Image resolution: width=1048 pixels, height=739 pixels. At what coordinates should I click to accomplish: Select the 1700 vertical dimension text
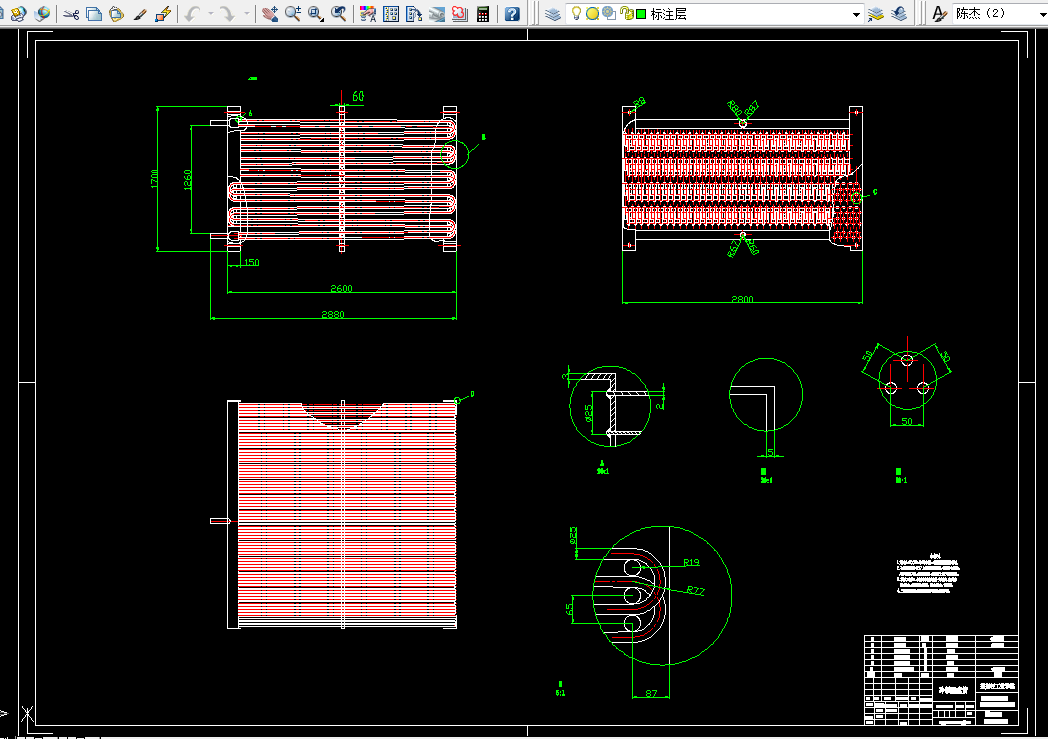point(154,178)
